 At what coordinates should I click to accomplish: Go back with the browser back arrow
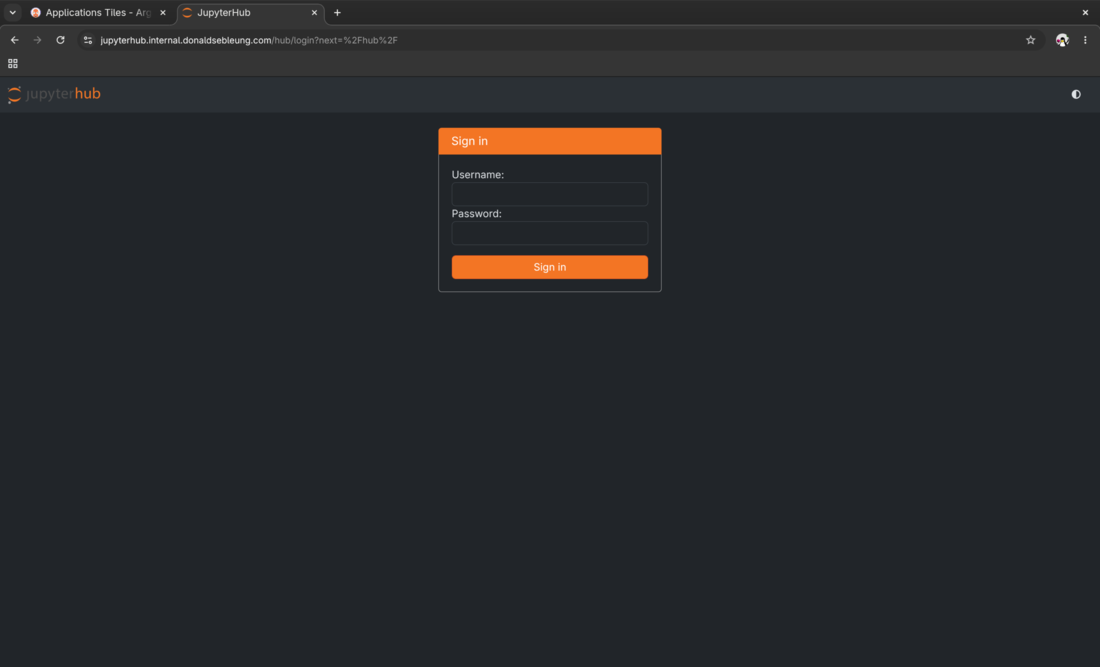(x=15, y=40)
